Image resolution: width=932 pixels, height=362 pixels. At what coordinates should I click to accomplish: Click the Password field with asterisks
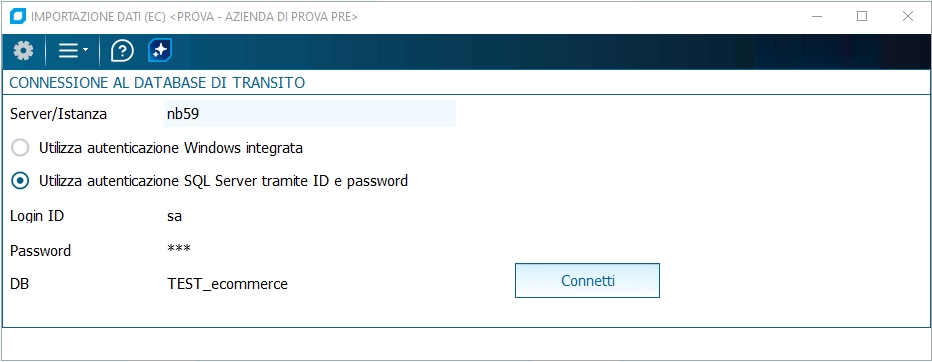click(179, 249)
